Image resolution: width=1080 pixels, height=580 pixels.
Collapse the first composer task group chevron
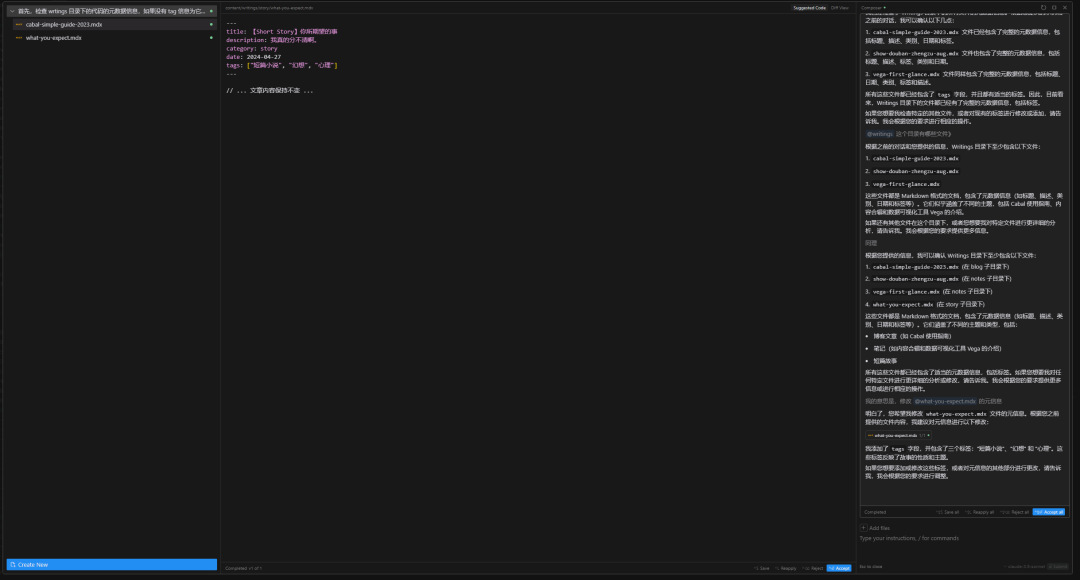pyautogui.click(x=10, y=11)
